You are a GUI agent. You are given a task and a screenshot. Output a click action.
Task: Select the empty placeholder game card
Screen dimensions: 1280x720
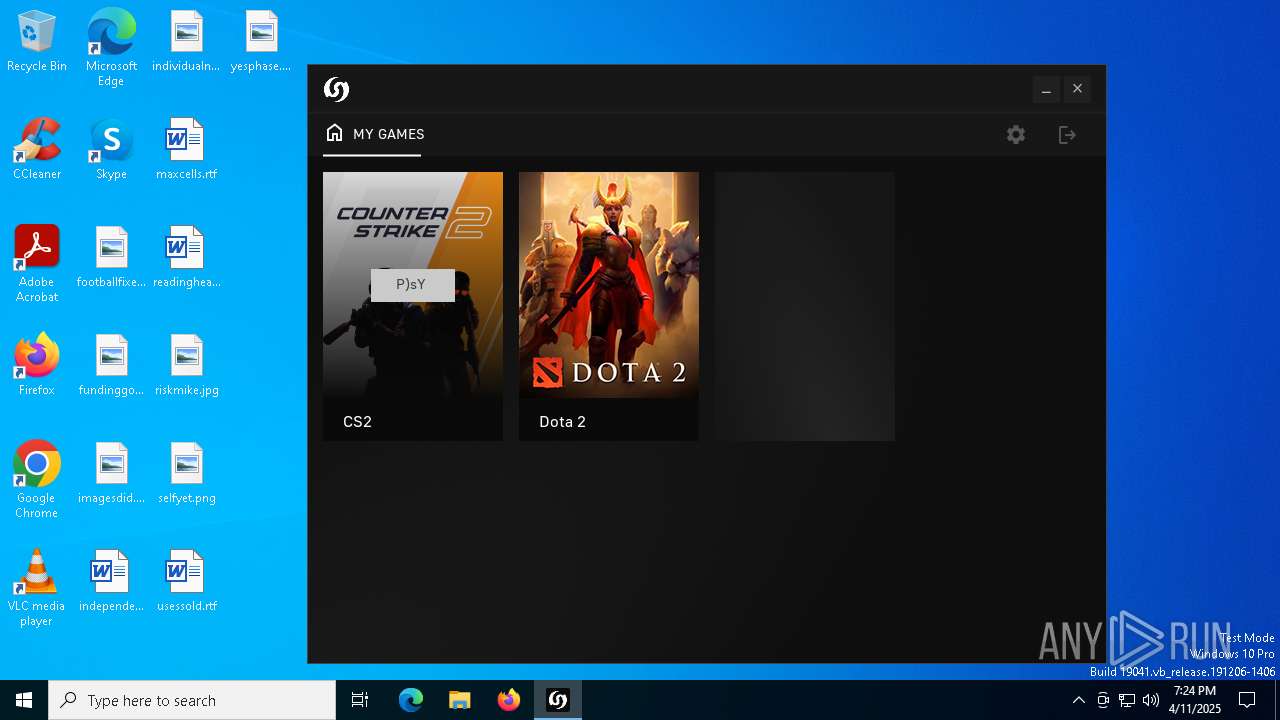tap(804, 306)
